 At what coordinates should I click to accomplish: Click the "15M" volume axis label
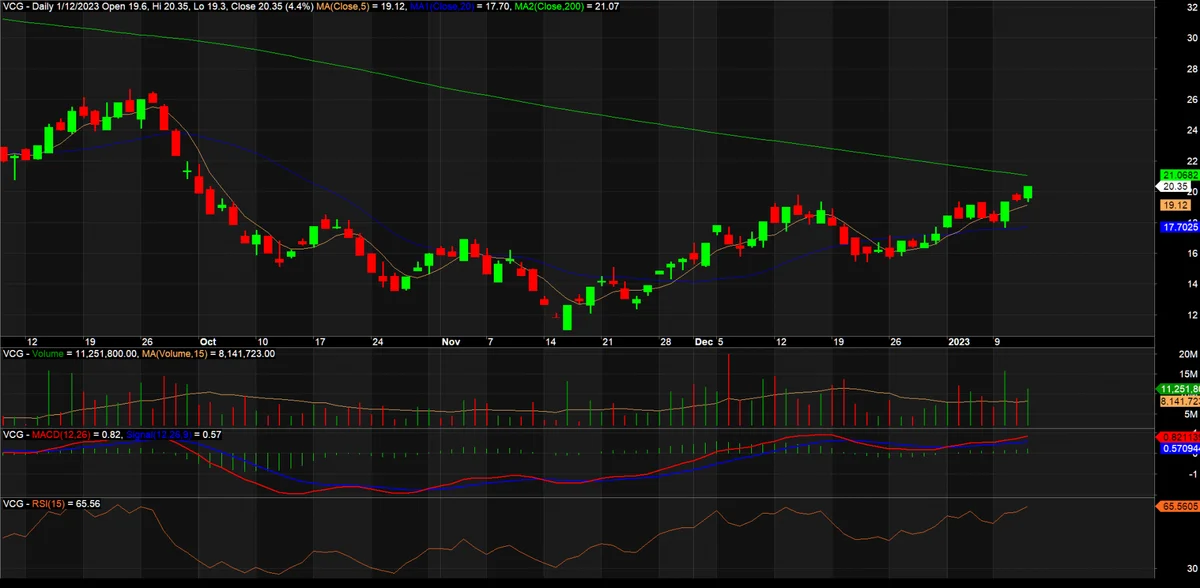[x=1188, y=374]
